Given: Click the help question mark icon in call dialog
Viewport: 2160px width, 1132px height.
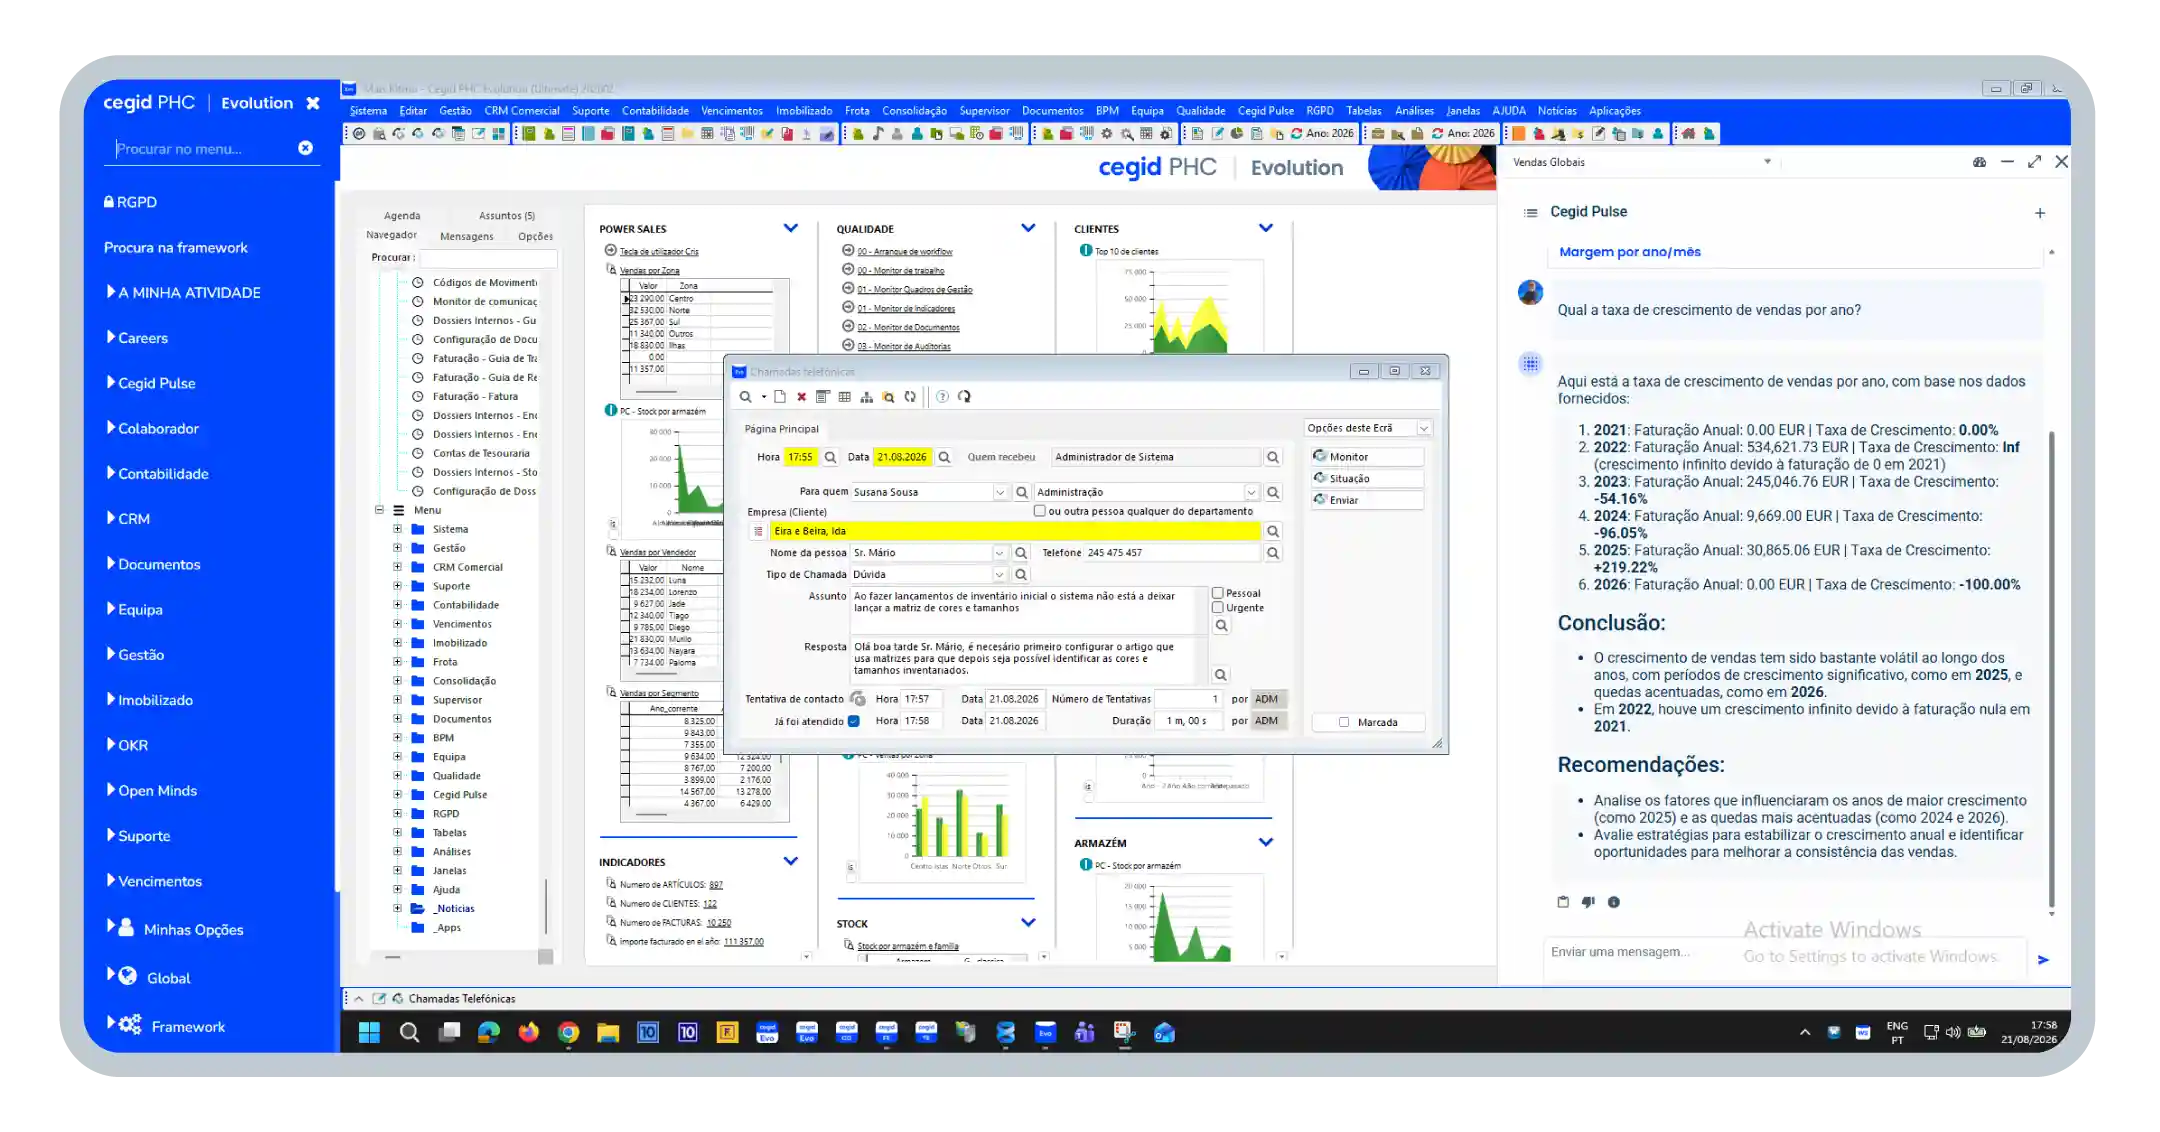Looking at the screenshot, I should 942,397.
